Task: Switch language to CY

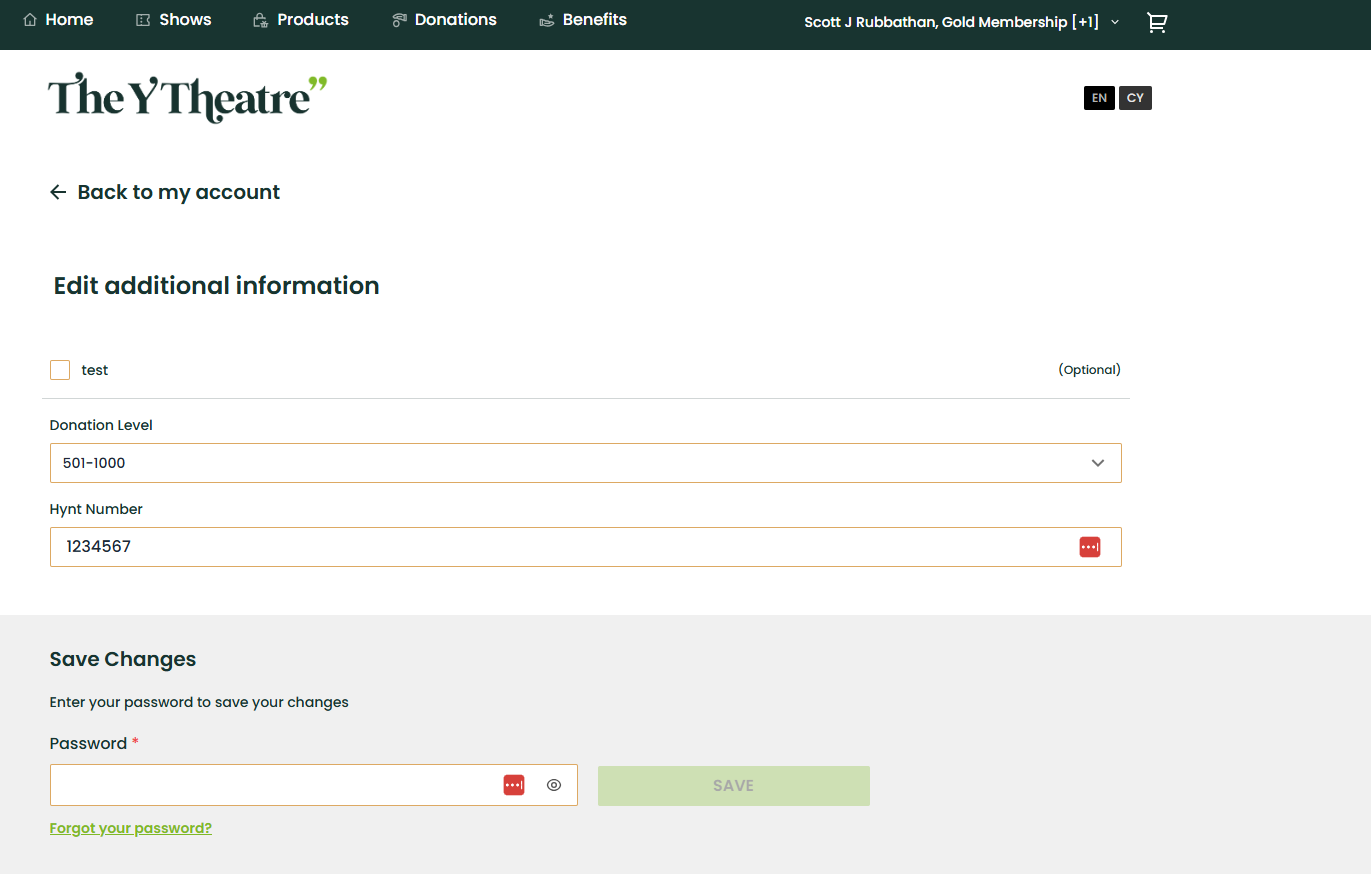Action: click(1135, 98)
